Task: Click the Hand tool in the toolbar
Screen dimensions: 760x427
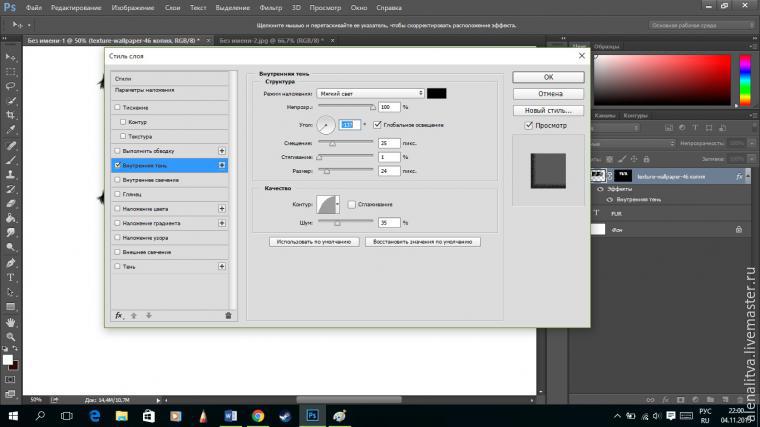Action: 11,322
